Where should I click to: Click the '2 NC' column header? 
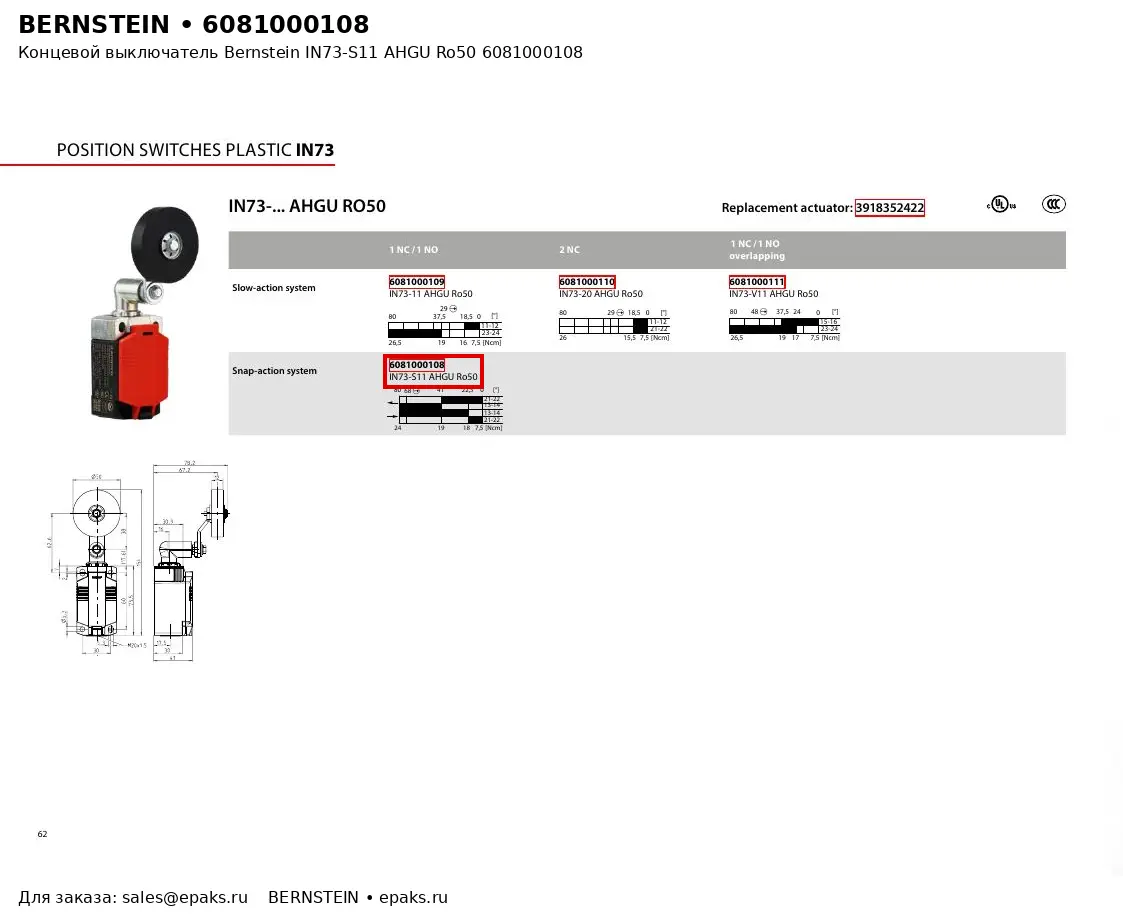point(569,250)
